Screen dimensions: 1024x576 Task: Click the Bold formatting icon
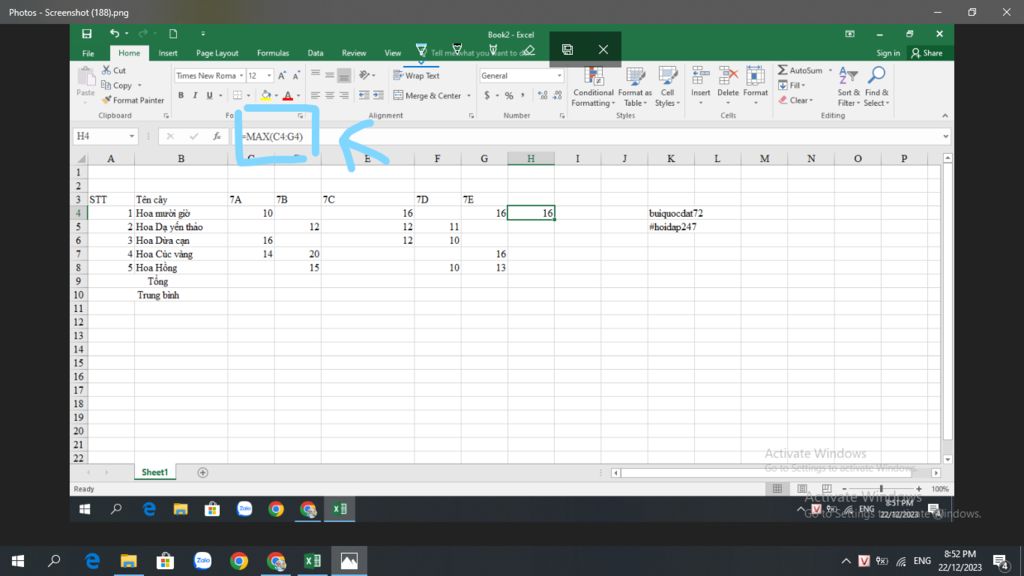181,96
